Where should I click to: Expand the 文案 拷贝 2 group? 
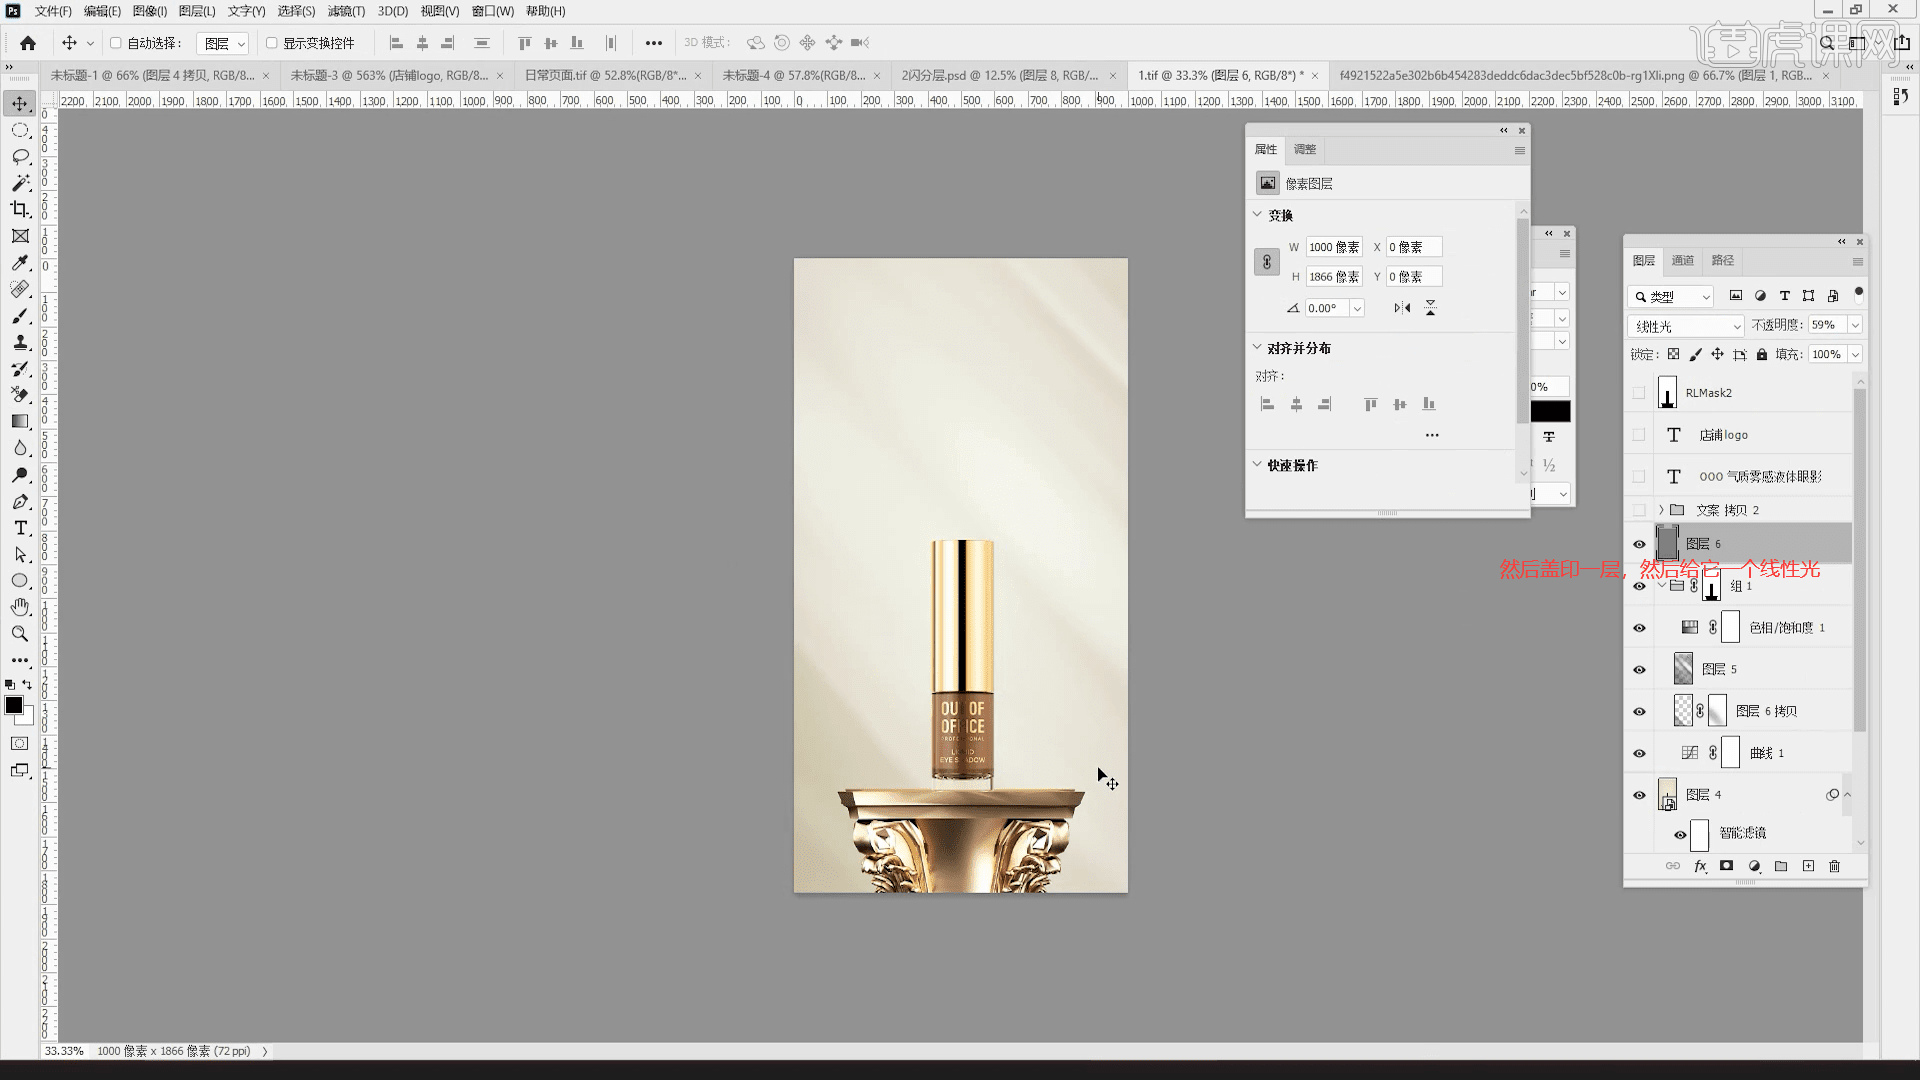1661,510
